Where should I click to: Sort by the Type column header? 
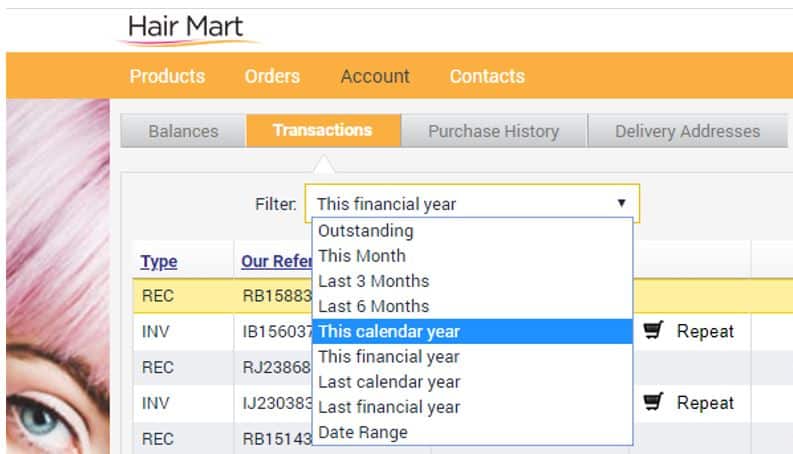pos(158,262)
